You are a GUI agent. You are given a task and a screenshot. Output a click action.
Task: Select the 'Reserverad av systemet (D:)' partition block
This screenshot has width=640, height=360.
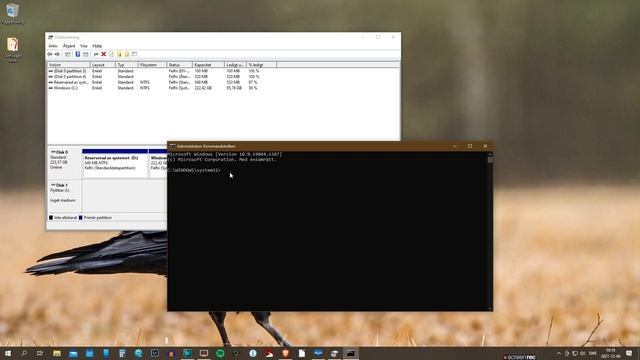pos(115,163)
